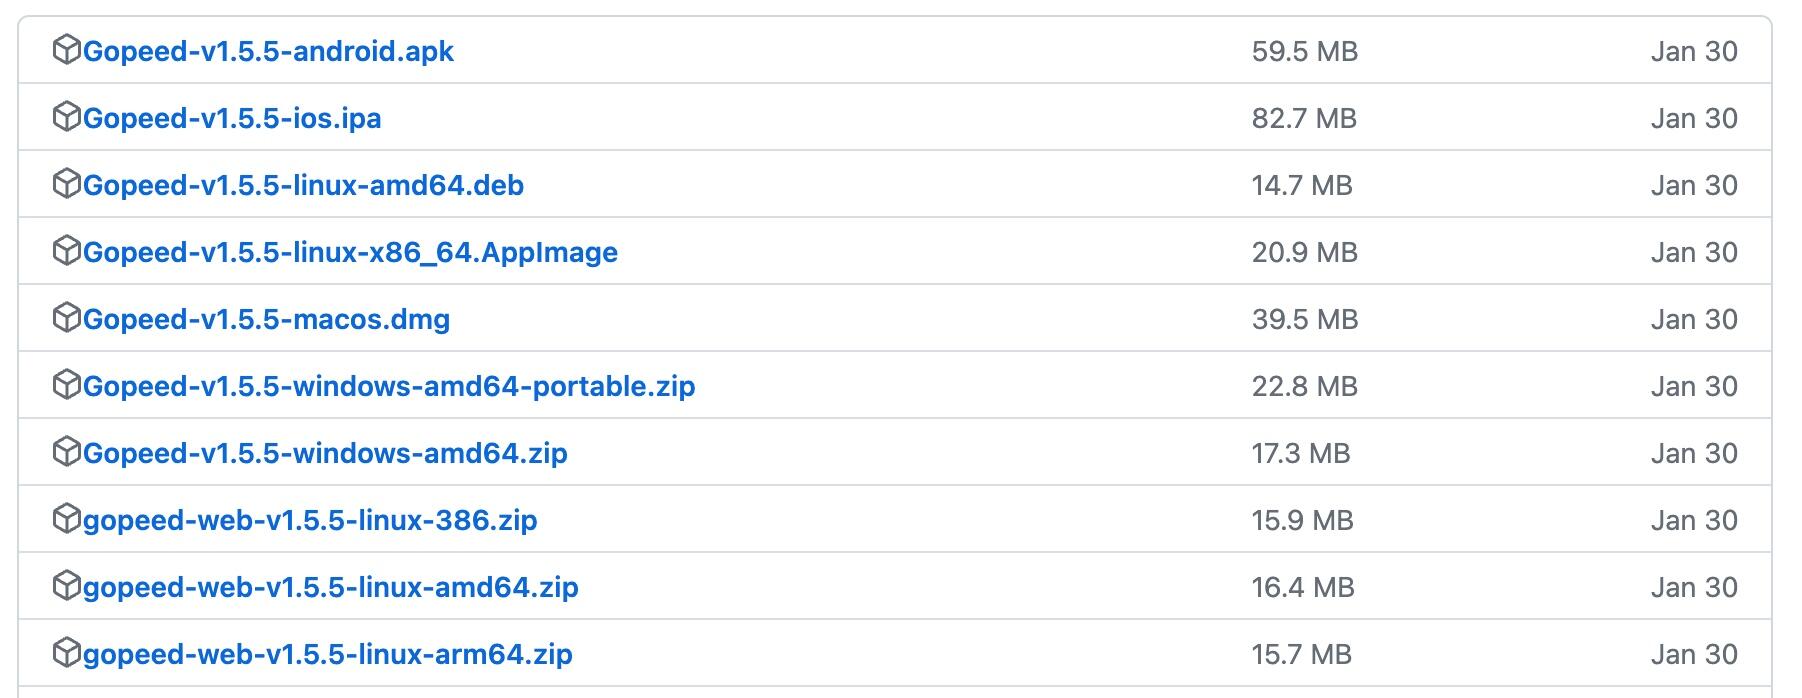The image size is (1802, 698).
Task: Download Gopeed-v1.5.5-windows-amd64.zip
Action: point(325,453)
